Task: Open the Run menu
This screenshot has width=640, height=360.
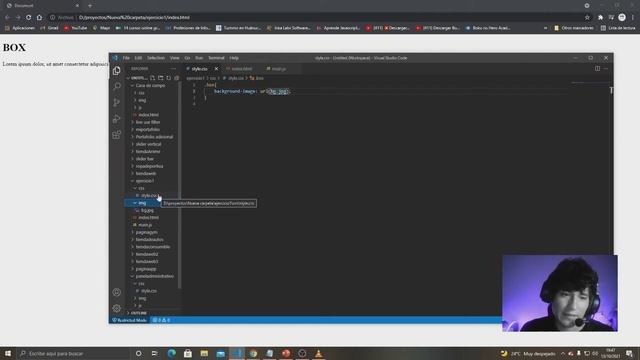Action: pyautogui.click(x=199, y=58)
